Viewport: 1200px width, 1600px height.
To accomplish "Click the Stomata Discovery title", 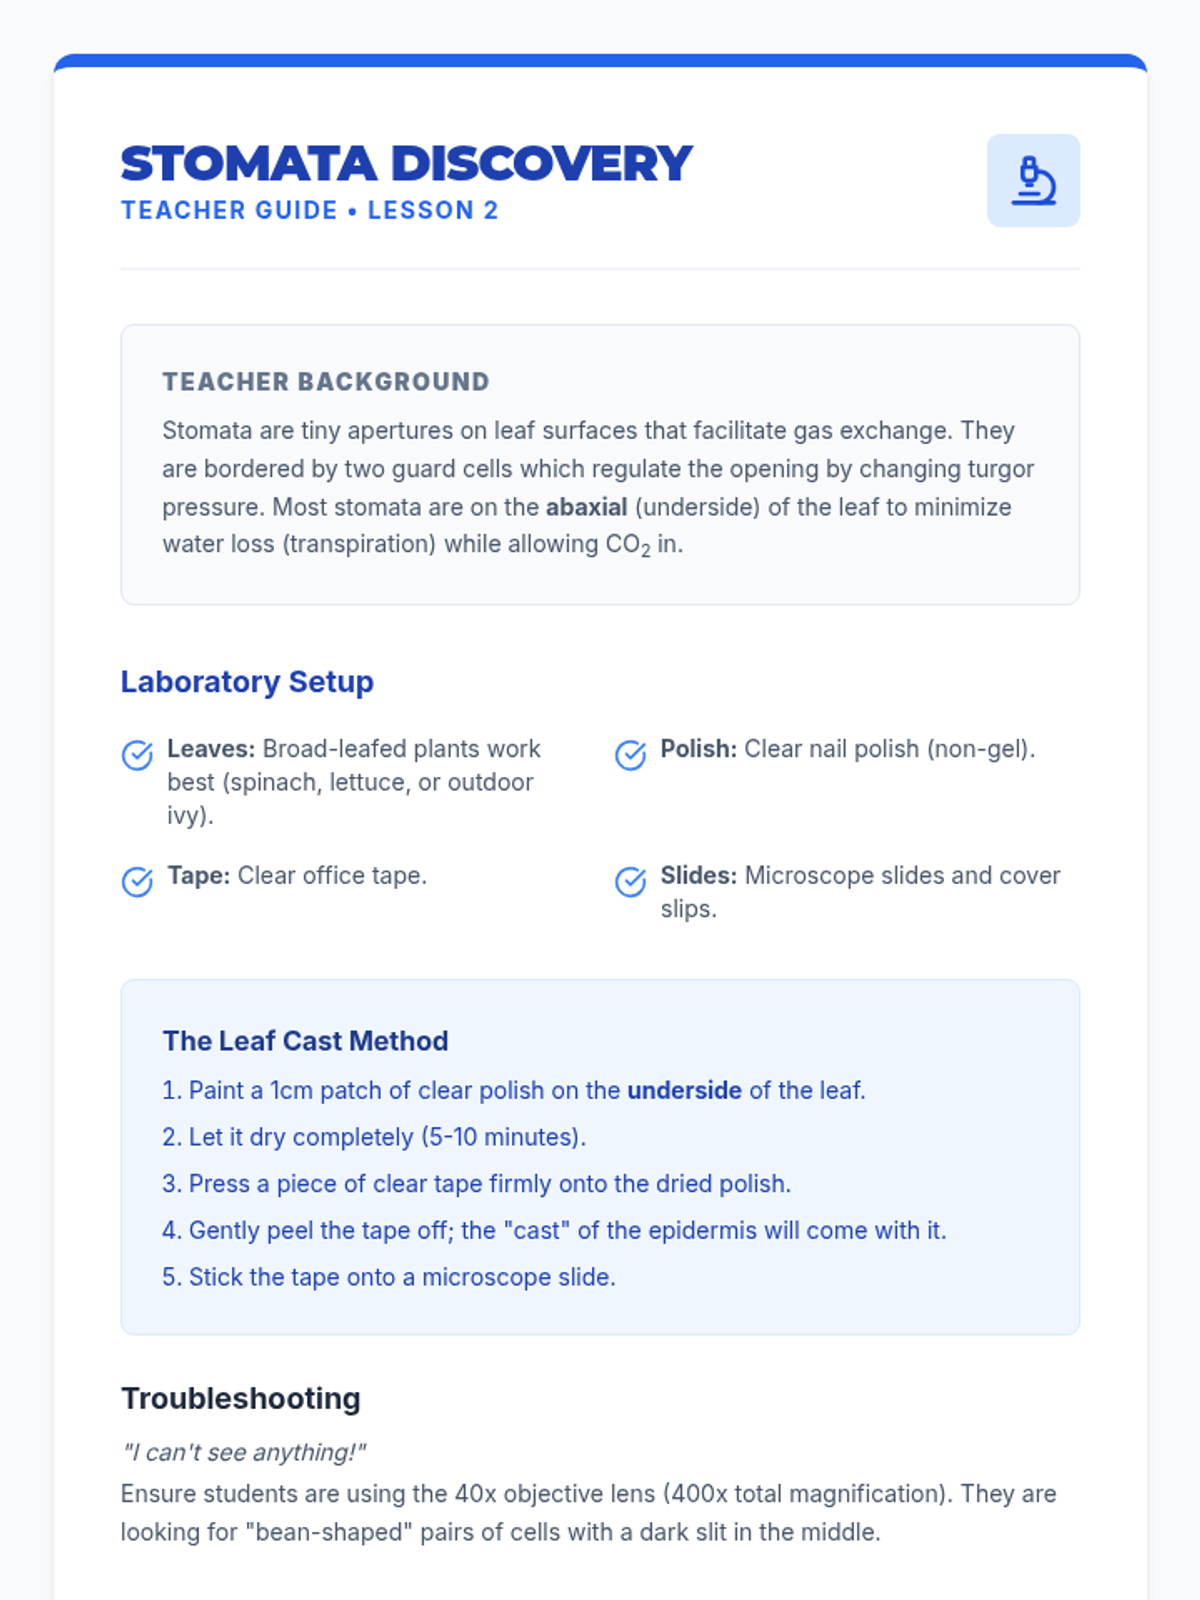I will (406, 164).
